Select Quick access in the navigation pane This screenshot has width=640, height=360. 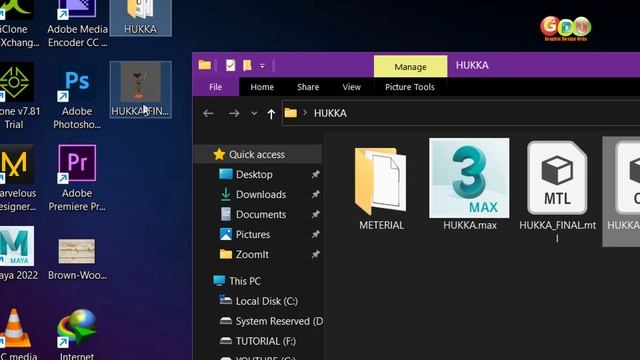[x=258, y=154]
